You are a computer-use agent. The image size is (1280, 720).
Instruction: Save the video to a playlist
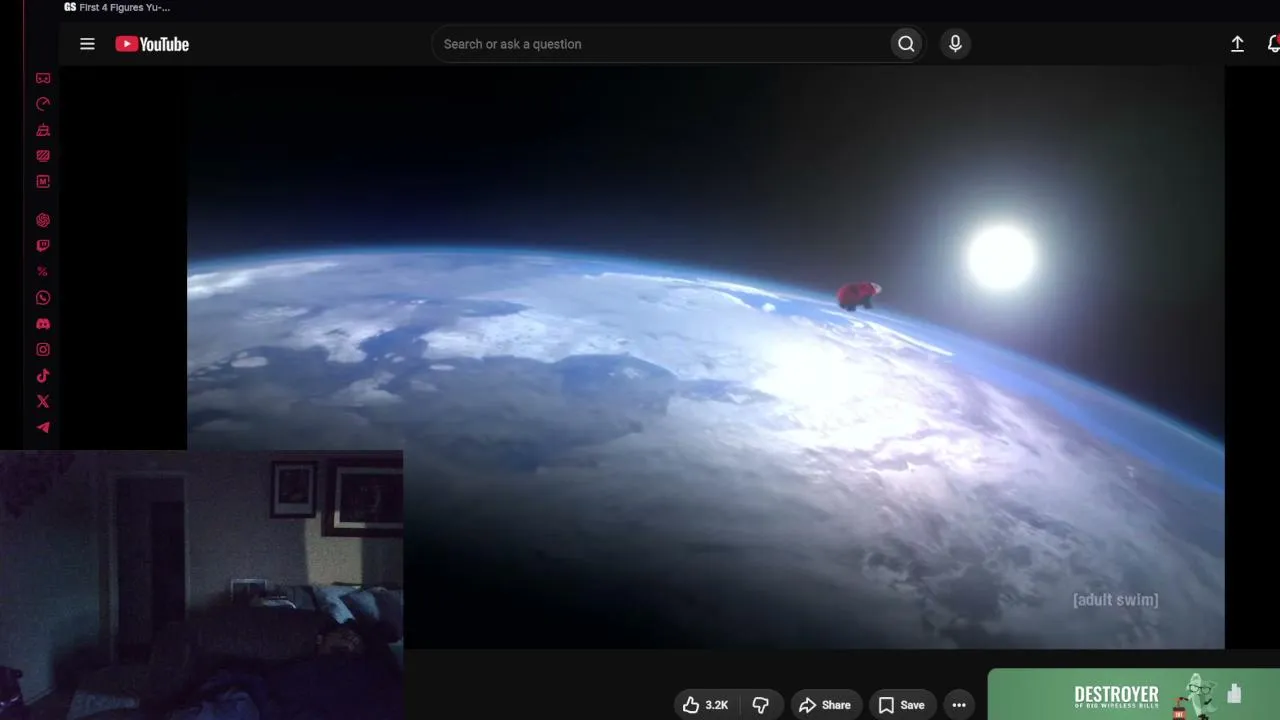[902, 705]
